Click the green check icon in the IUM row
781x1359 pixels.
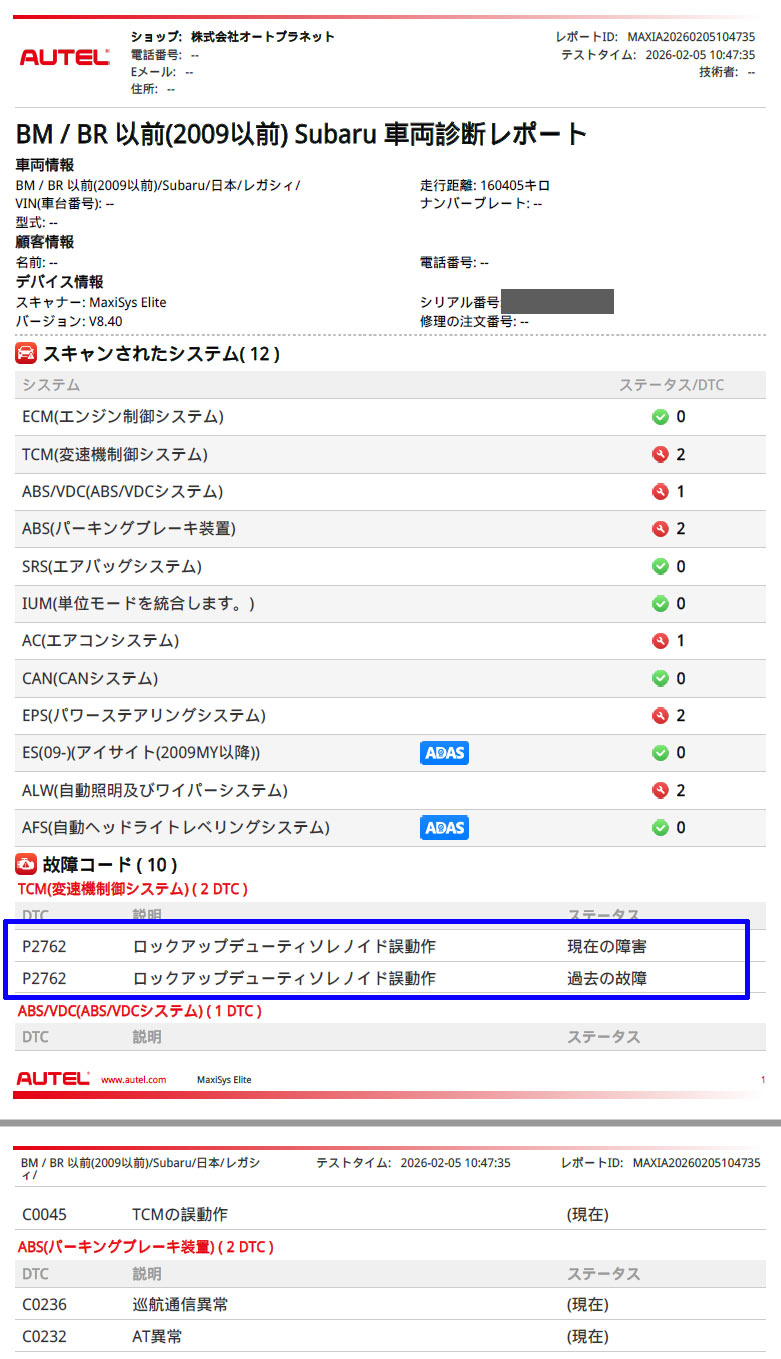660,603
